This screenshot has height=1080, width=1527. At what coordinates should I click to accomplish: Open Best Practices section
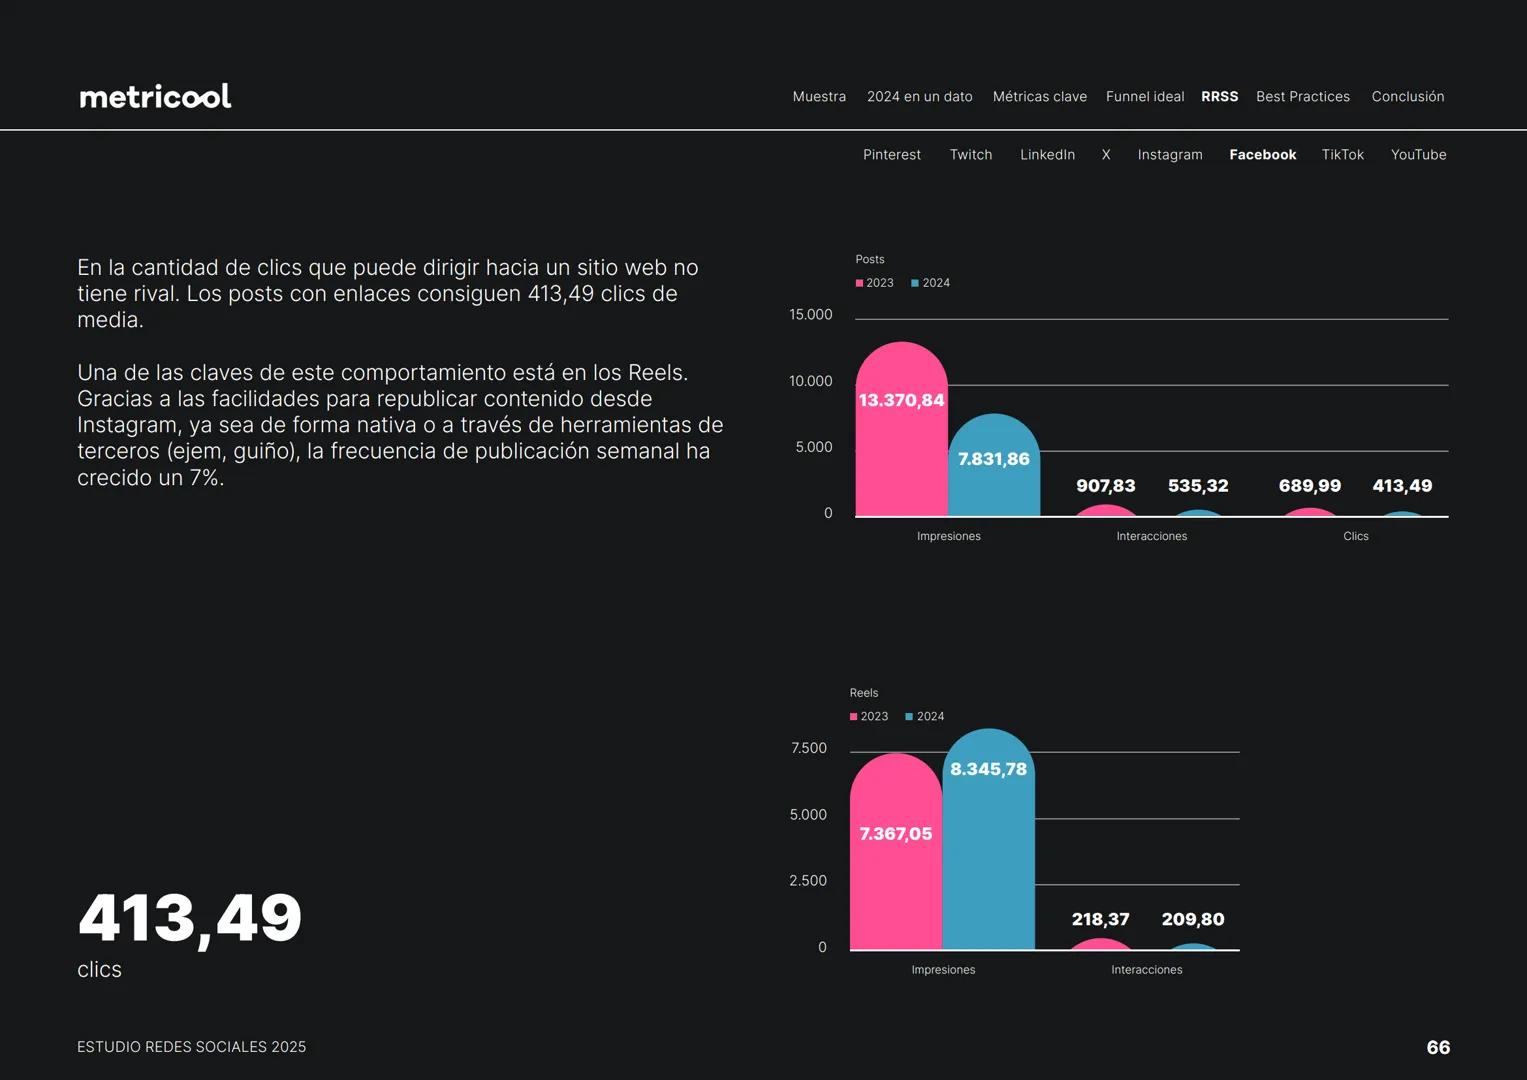tap(1302, 97)
